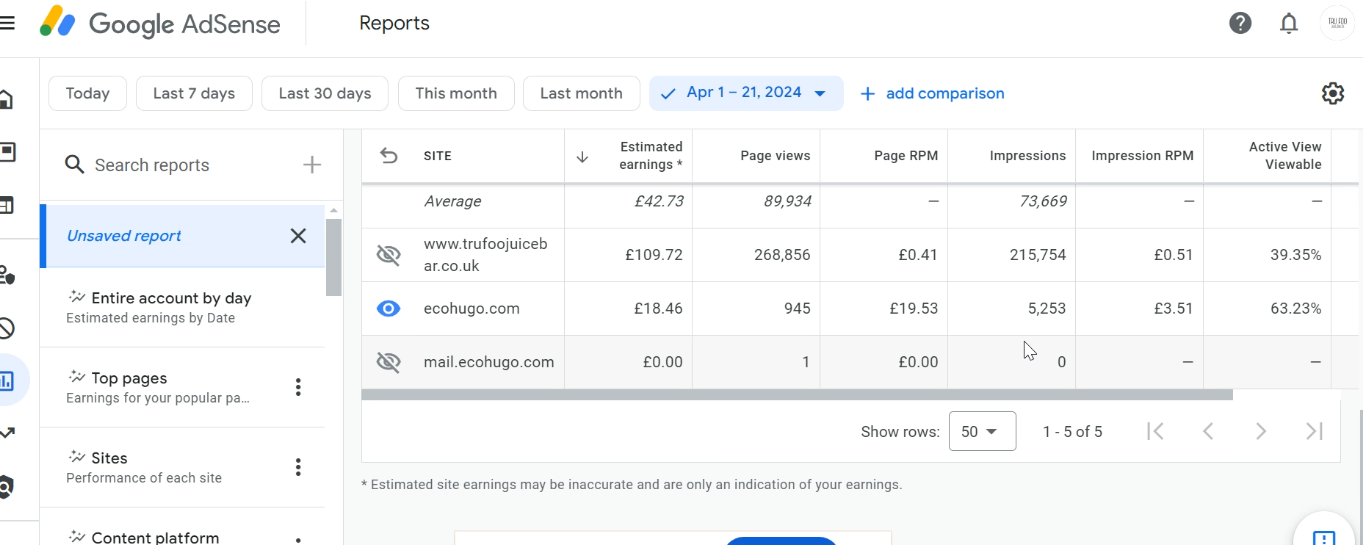This screenshot has width=1363, height=545.
Task: Open report settings gear icon
Action: pos(1332,93)
